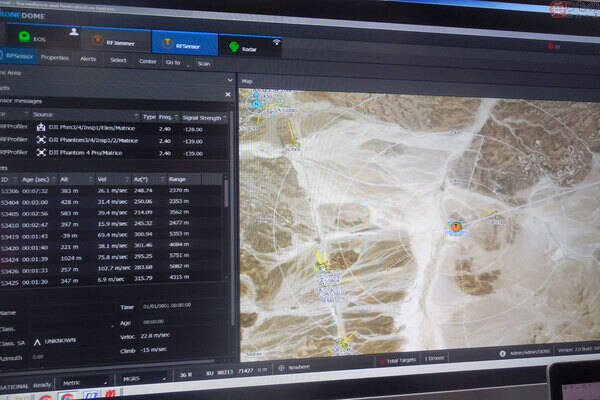Viewport: 600px width, 400px height.
Task: Click orange drone target marker on map
Action: coord(454,227)
